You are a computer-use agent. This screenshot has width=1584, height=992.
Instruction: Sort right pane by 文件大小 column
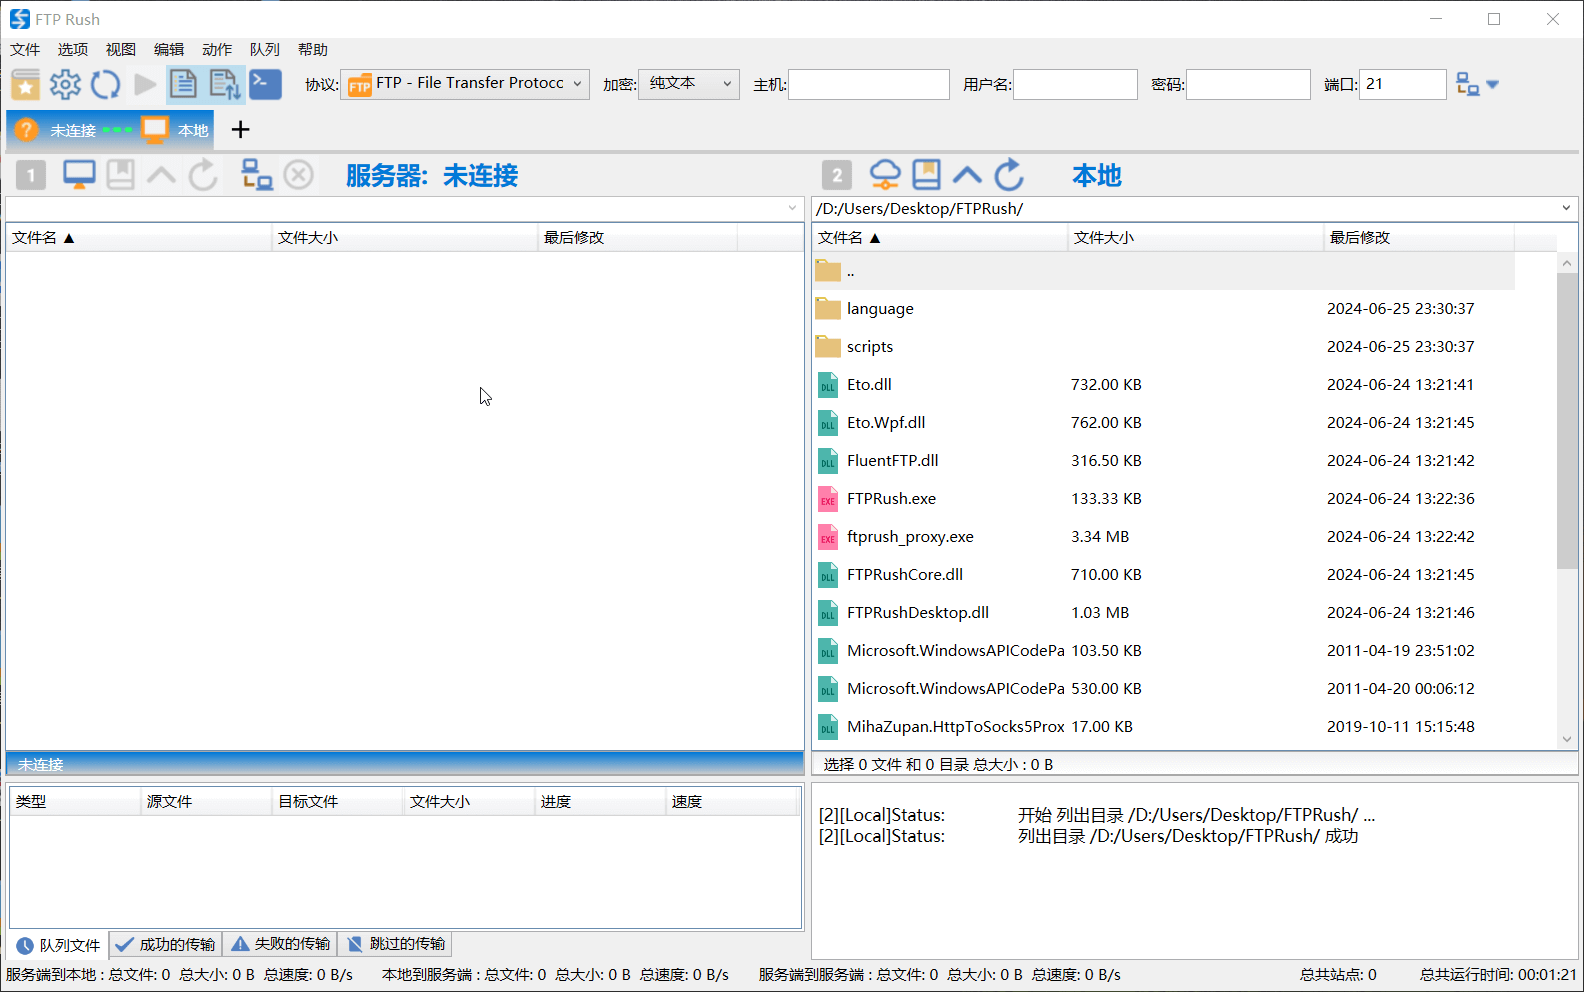[x=1196, y=237]
